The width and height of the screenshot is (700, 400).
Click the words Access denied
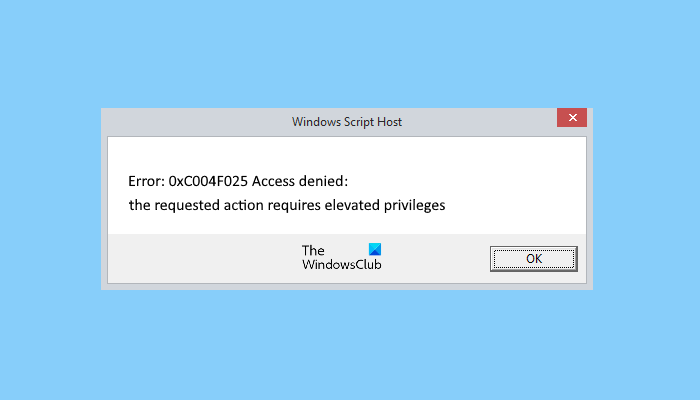pyautogui.click(x=309, y=180)
